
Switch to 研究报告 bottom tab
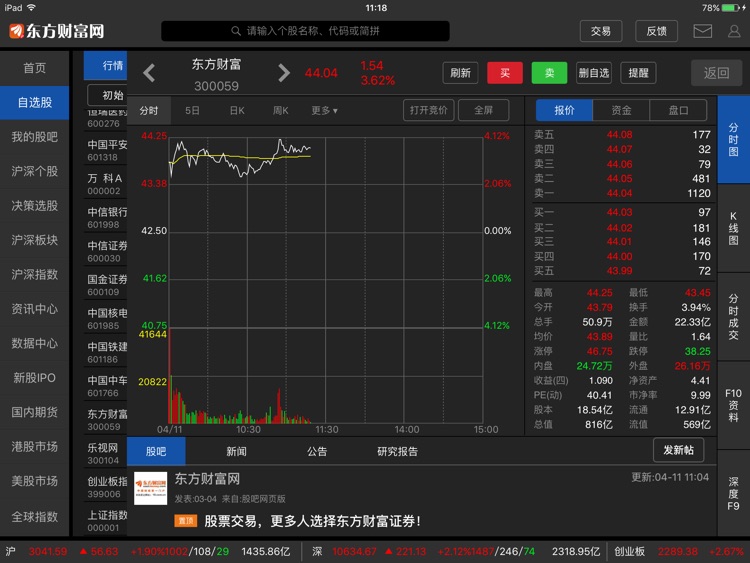coord(397,451)
